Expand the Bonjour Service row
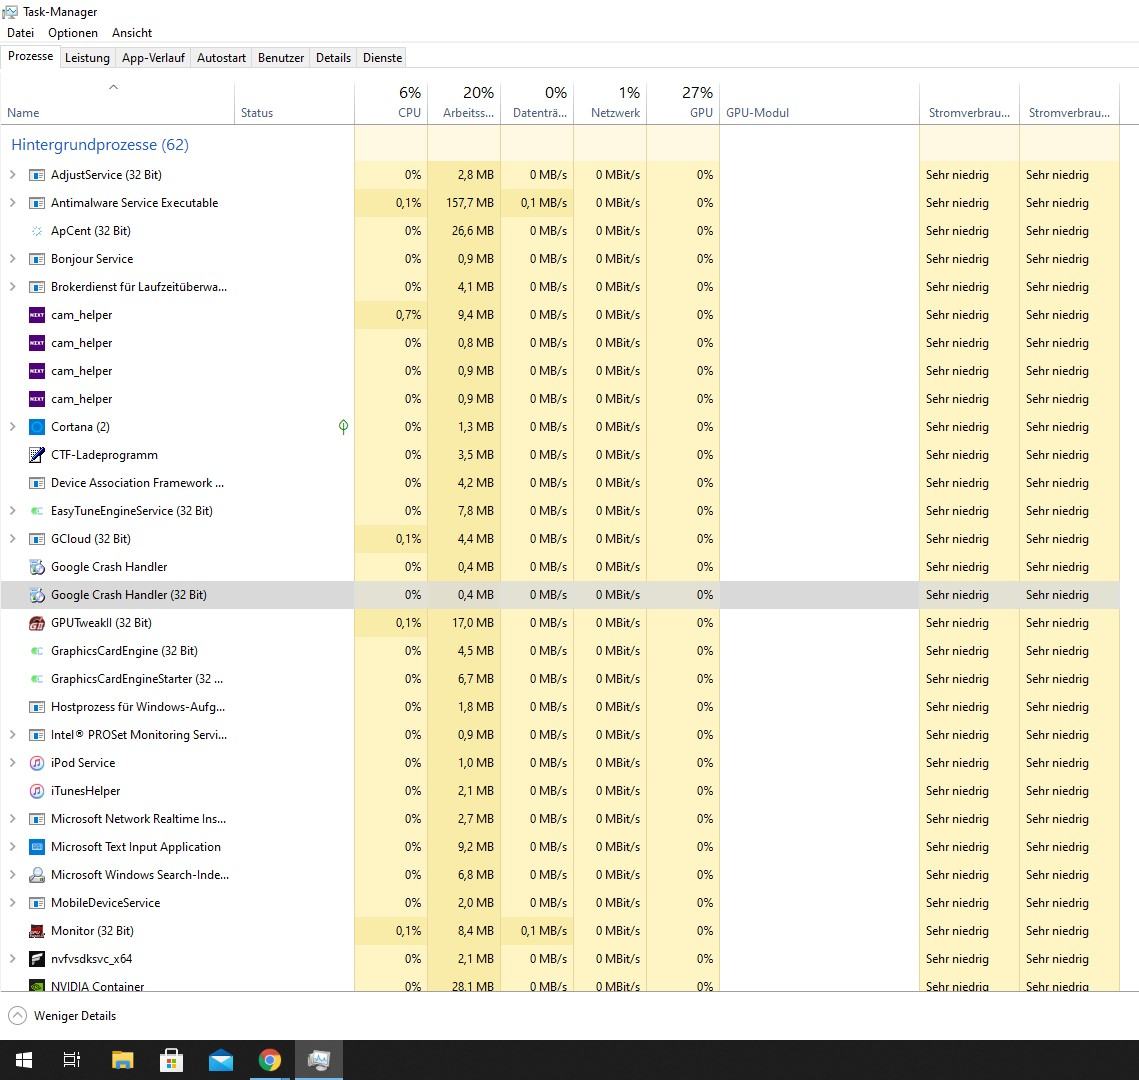The width and height of the screenshot is (1139, 1080). coord(12,259)
